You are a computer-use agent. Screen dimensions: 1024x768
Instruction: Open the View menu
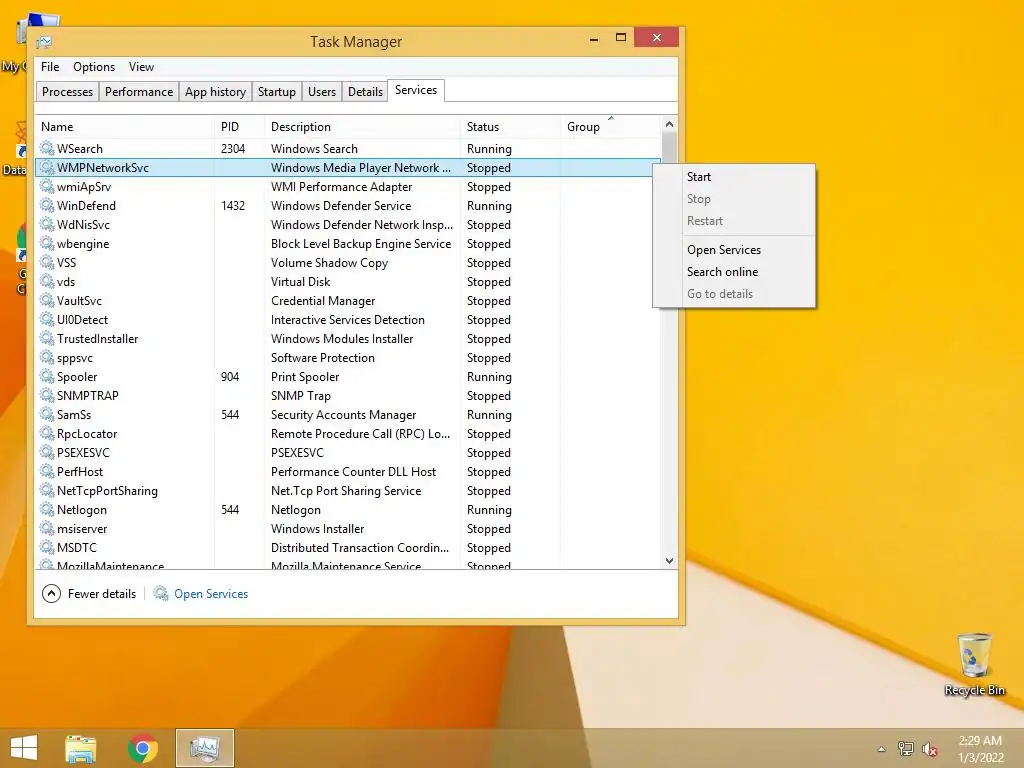[x=141, y=67]
